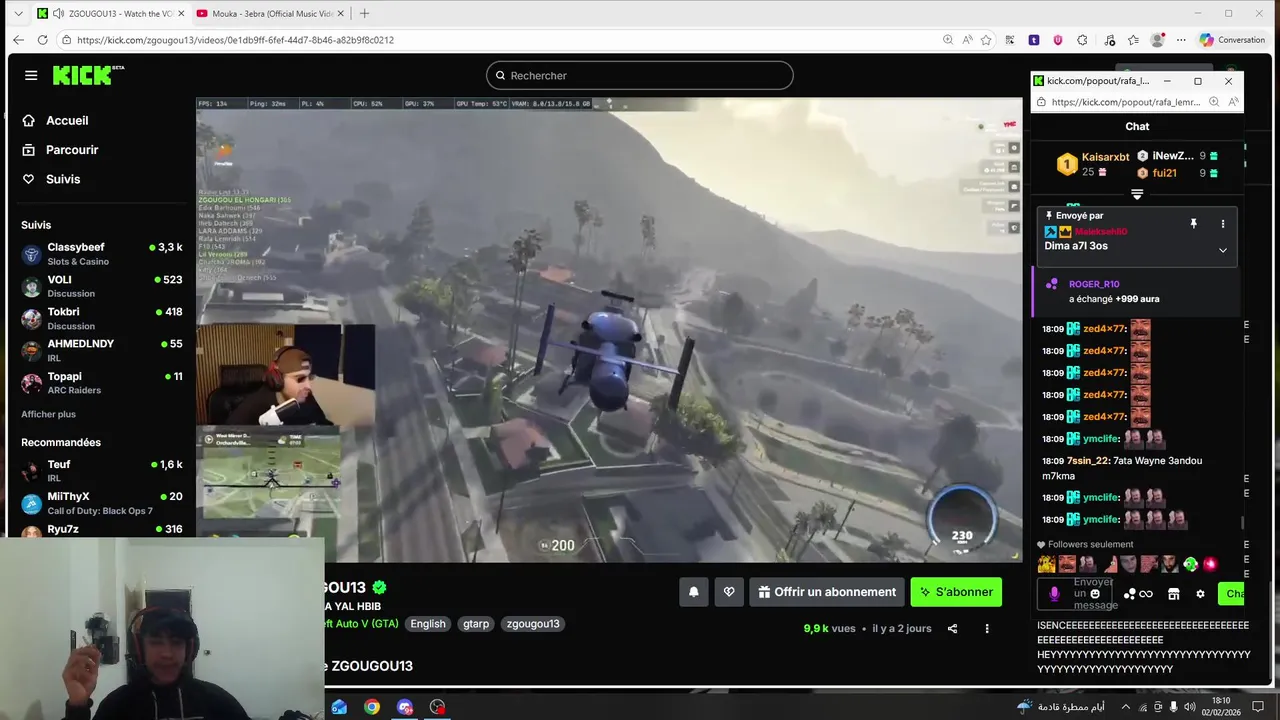The width and height of the screenshot is (1280, 720).
Task: Go to Accueil in the sidebar
Action: point(67,120)
